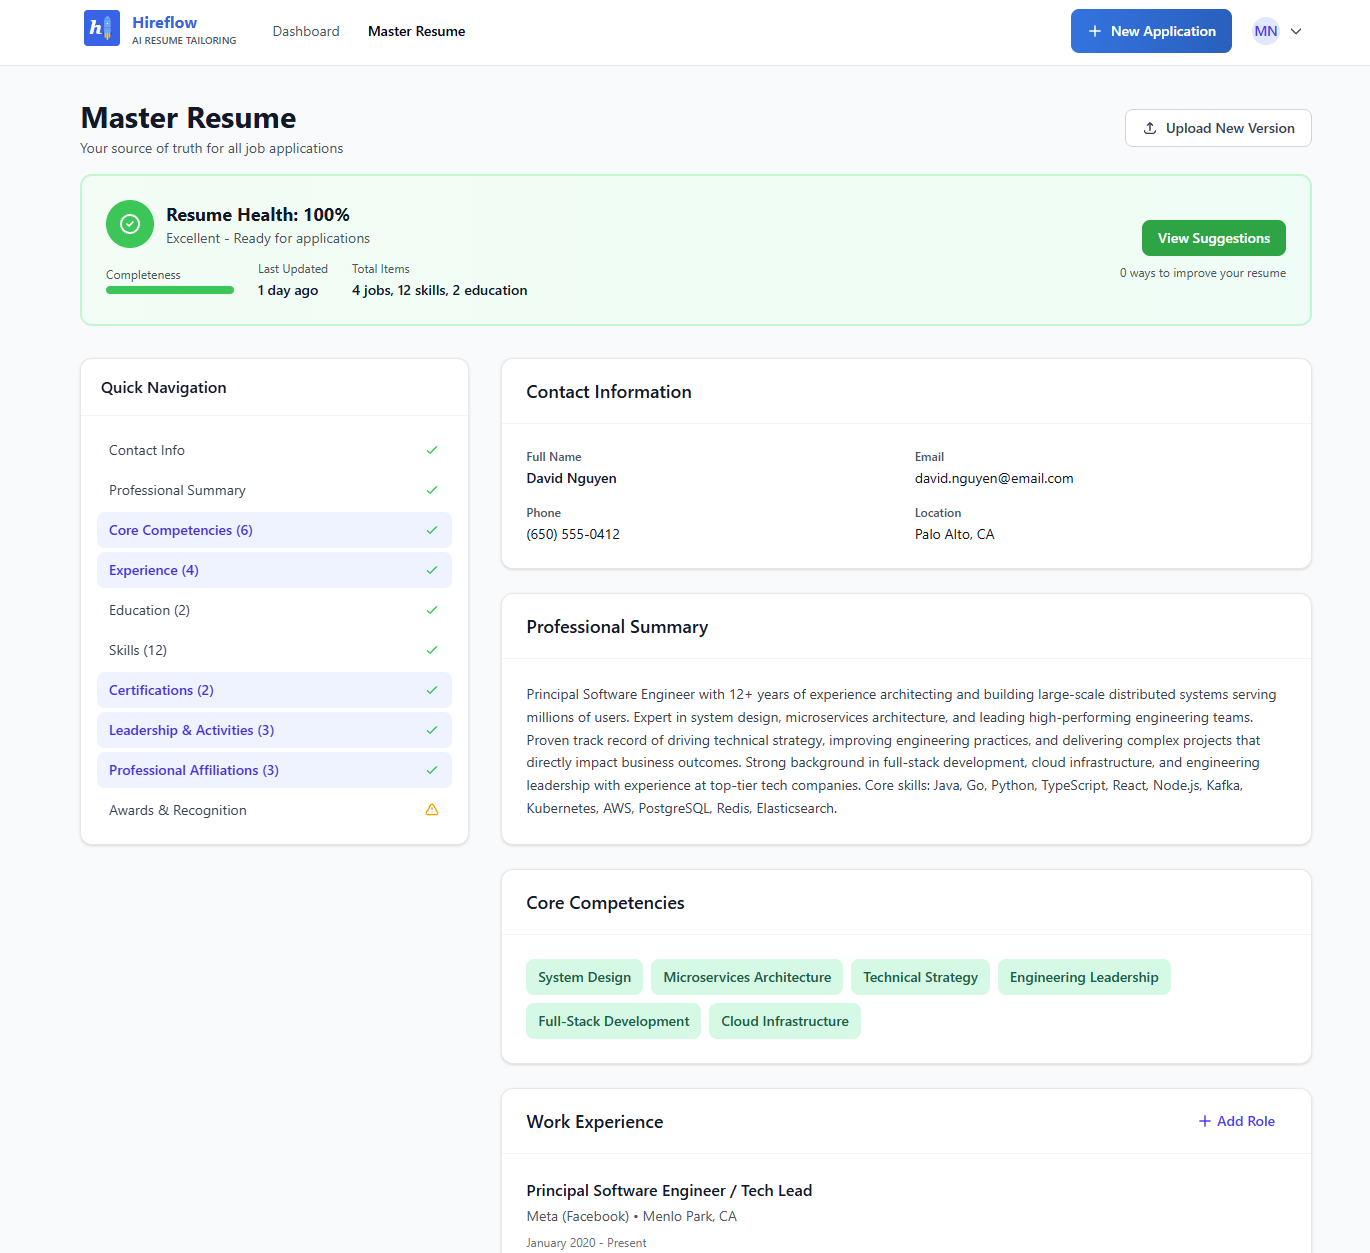Click the checkmark beside Skills (12)
1370x1253 pixels.
coord(432,650)
